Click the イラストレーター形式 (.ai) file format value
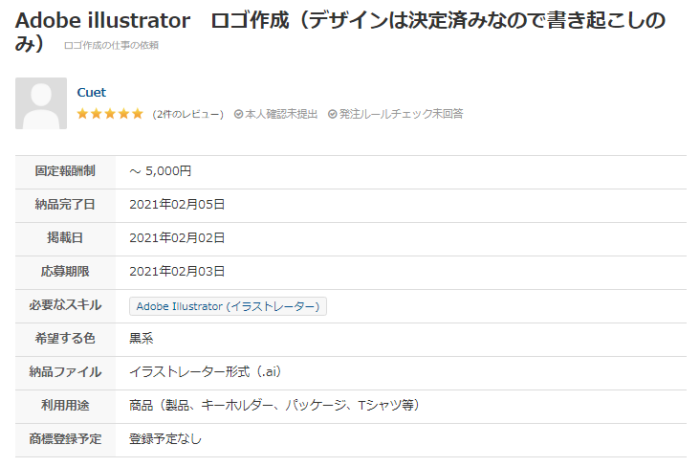This screenshot has height=467, width=700. [x=205, y=372]
